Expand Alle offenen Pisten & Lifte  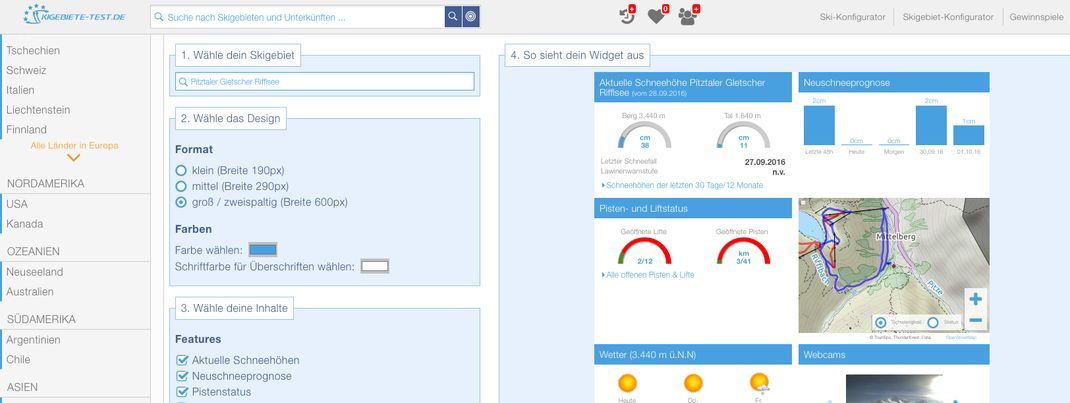tap(648, 275)
